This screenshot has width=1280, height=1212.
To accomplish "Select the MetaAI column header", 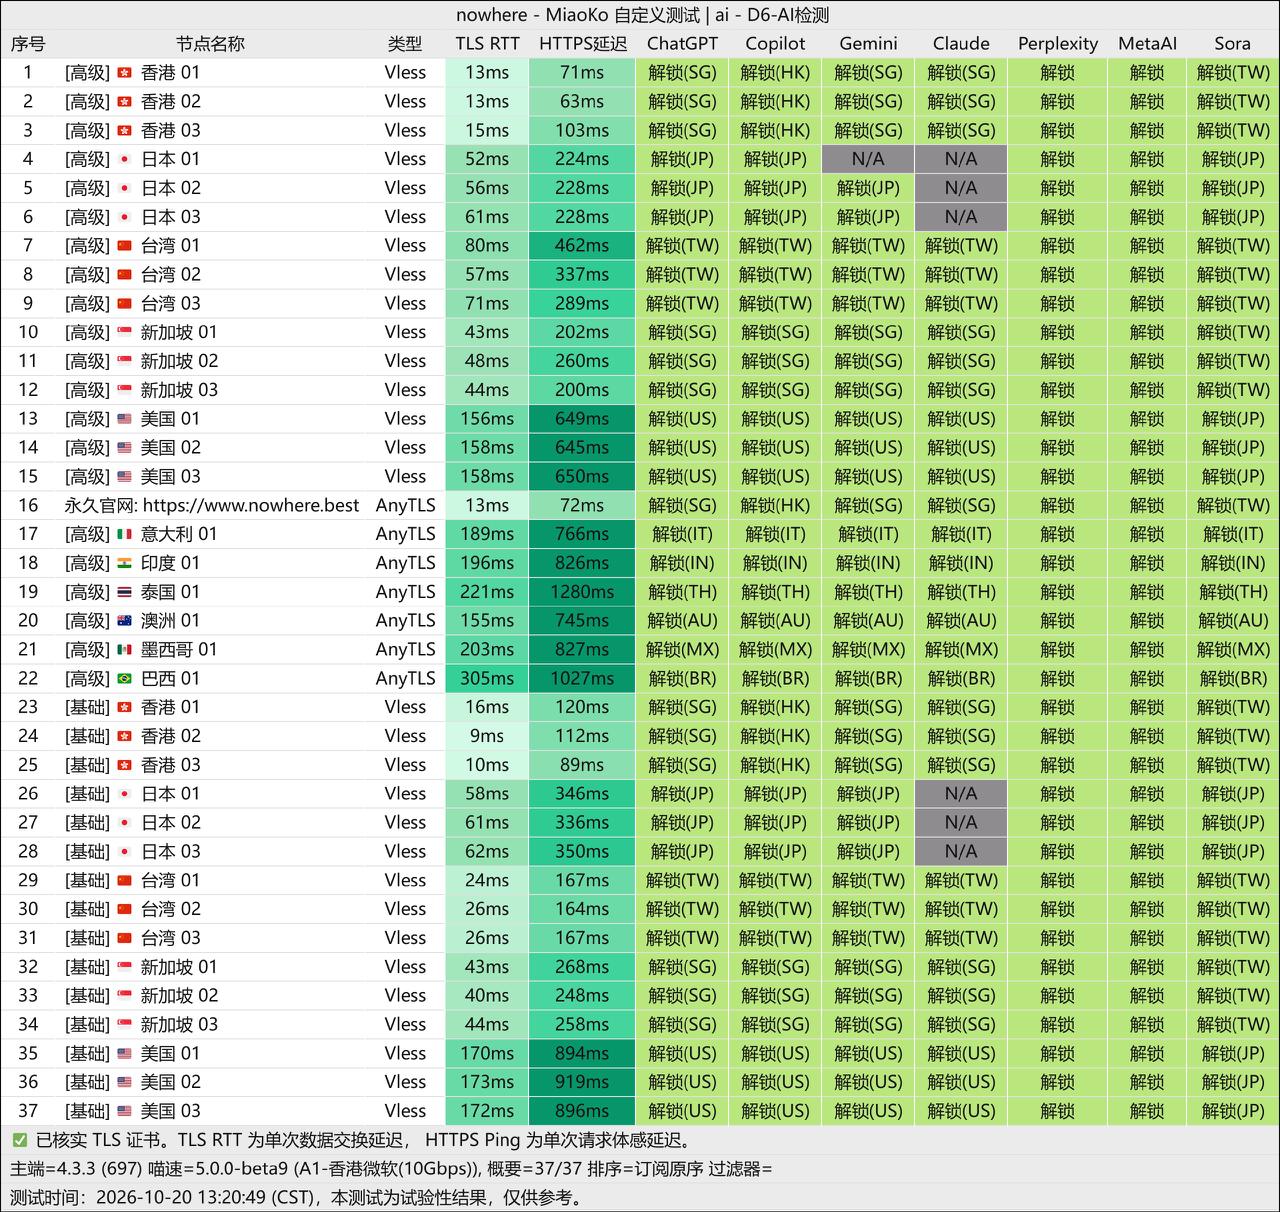I will pyautogui.click(x=1147, y=44).
